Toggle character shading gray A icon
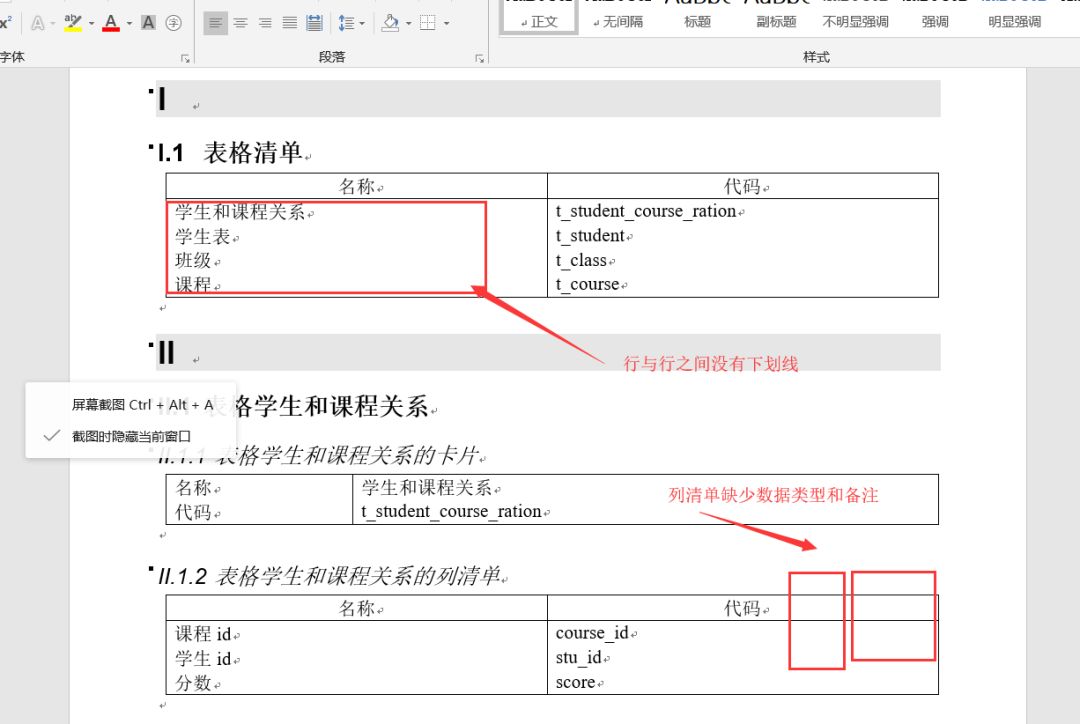The image size is (1080, 724). (148, 23)
